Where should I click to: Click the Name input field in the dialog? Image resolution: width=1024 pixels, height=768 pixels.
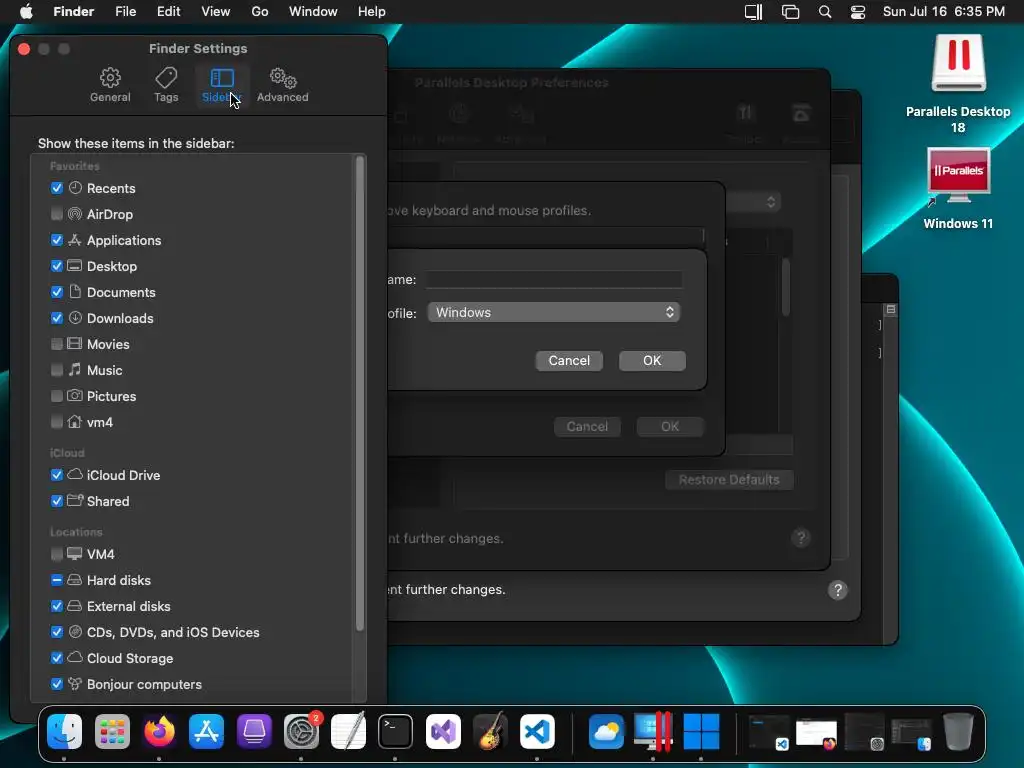point(554,280)
